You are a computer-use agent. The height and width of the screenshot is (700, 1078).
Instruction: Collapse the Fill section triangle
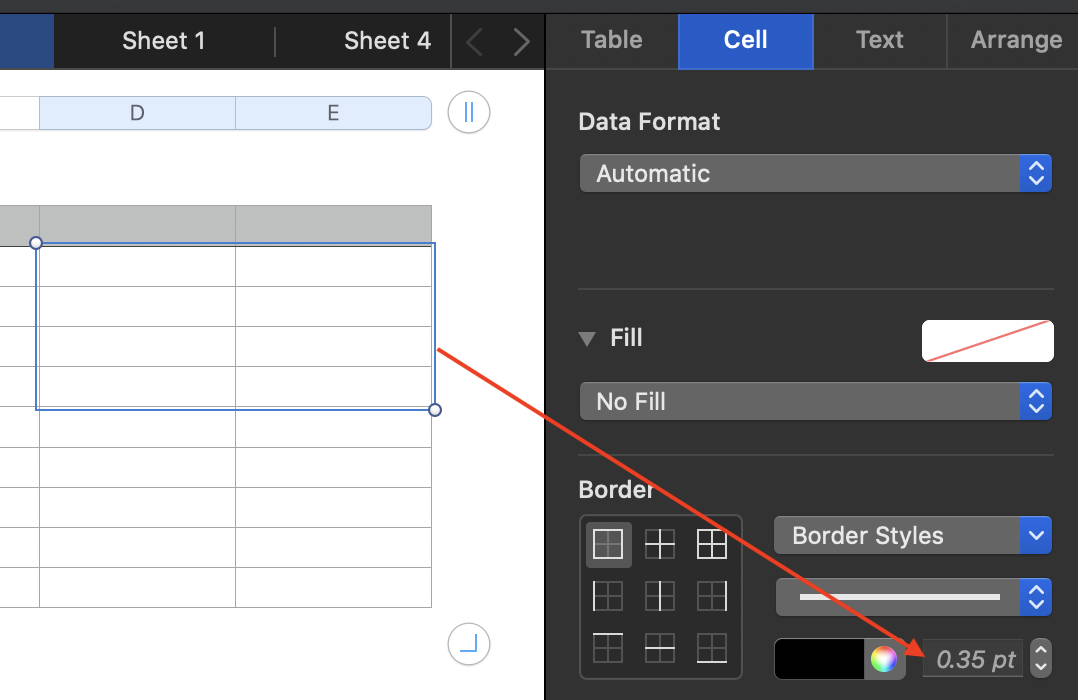pyautogui.click(x=587, y=338)
